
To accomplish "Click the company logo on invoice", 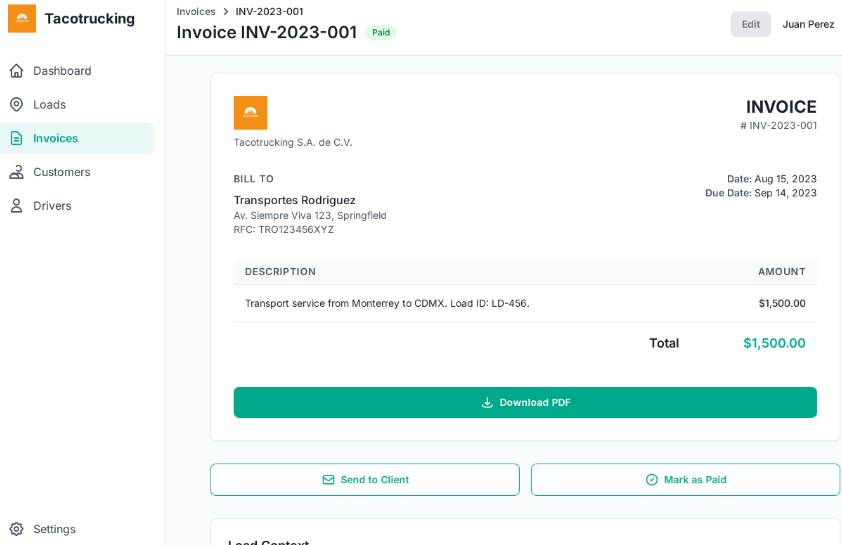I will point(250,113).
